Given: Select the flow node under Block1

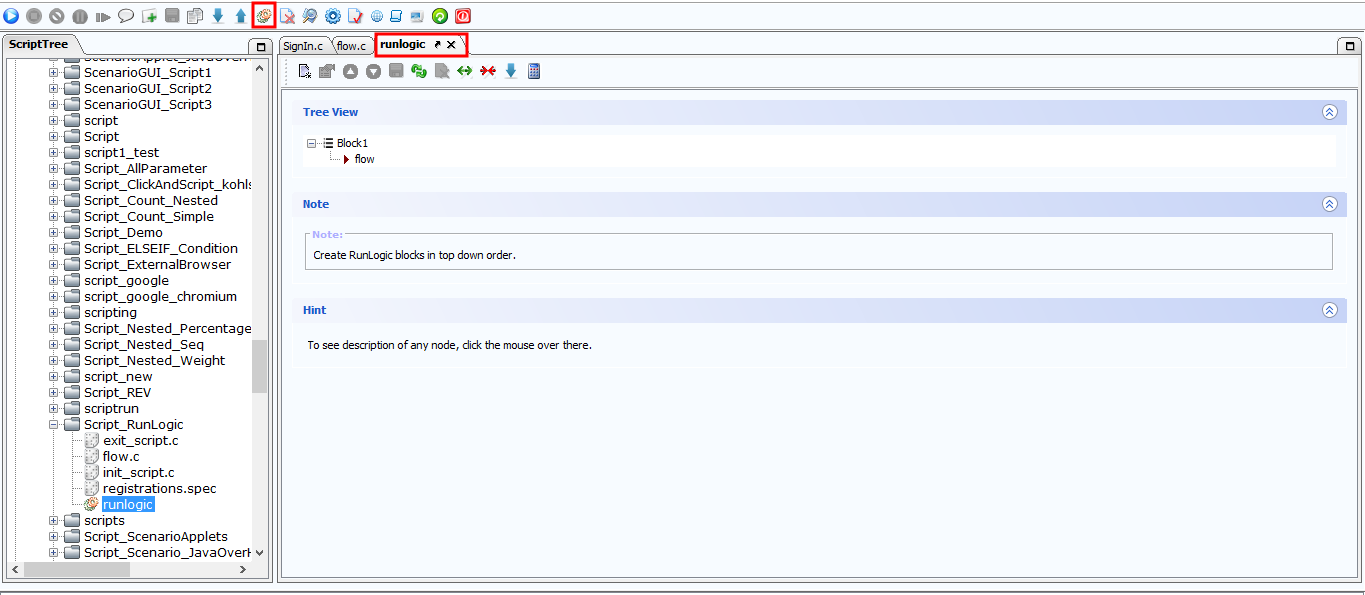Looking at the screenshot, I should (x=364, y=159).
